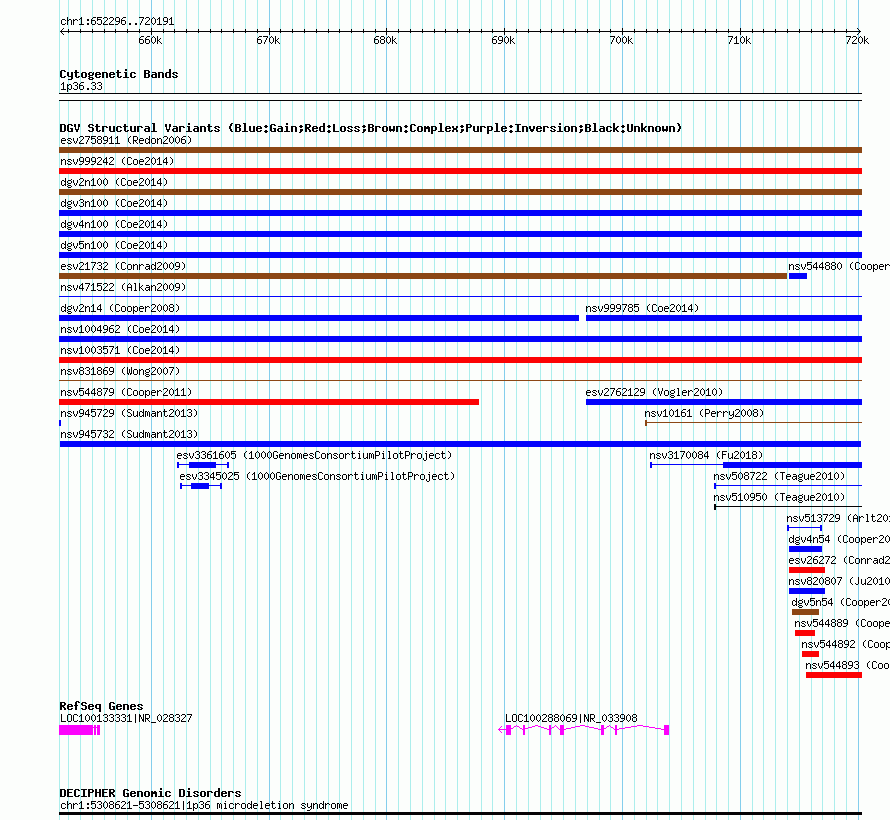Select the red nsv999242 loss bar
This screenshot has width=890, height=820.
tap(460, 171)
